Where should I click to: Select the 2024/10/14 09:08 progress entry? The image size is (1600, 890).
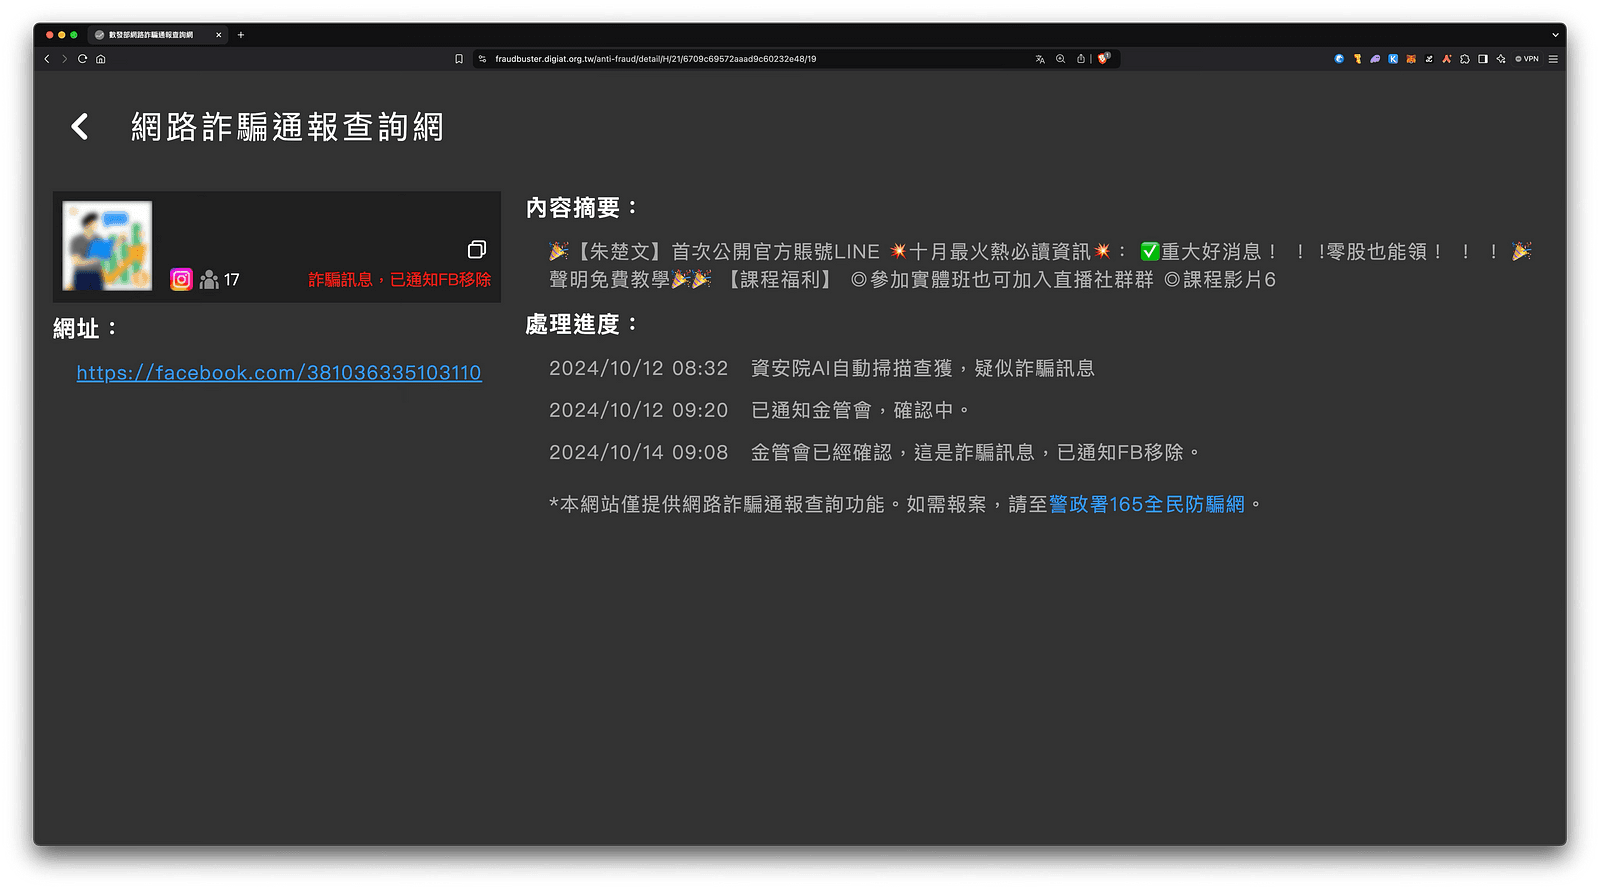tap(875, 453)
